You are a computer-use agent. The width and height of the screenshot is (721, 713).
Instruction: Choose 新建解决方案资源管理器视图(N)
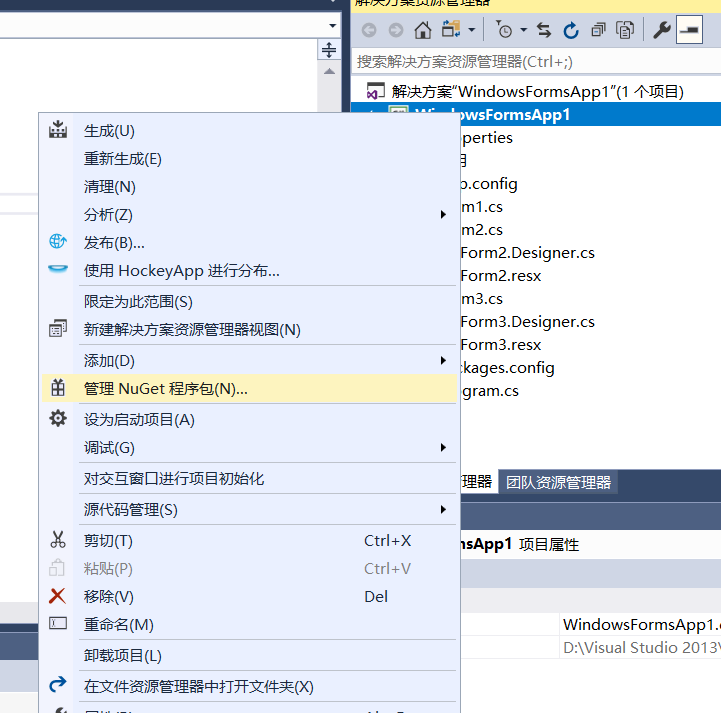tap(249, 330)
